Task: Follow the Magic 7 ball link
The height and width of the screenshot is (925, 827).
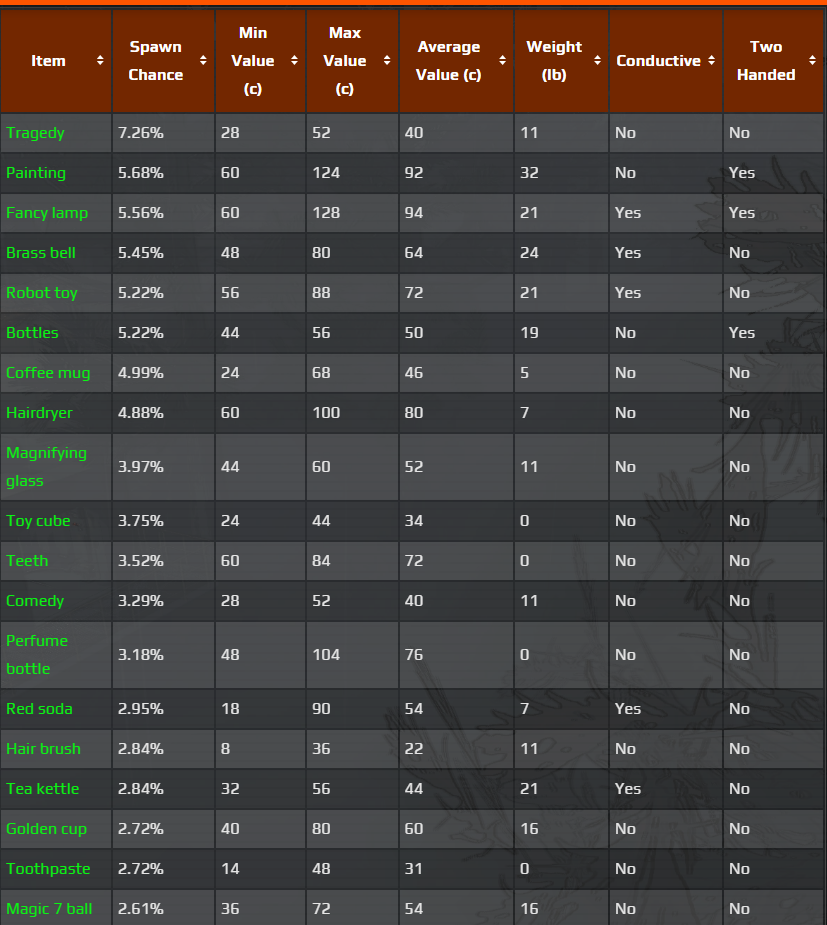Action: pyautogui.click(x=49, y=909)
